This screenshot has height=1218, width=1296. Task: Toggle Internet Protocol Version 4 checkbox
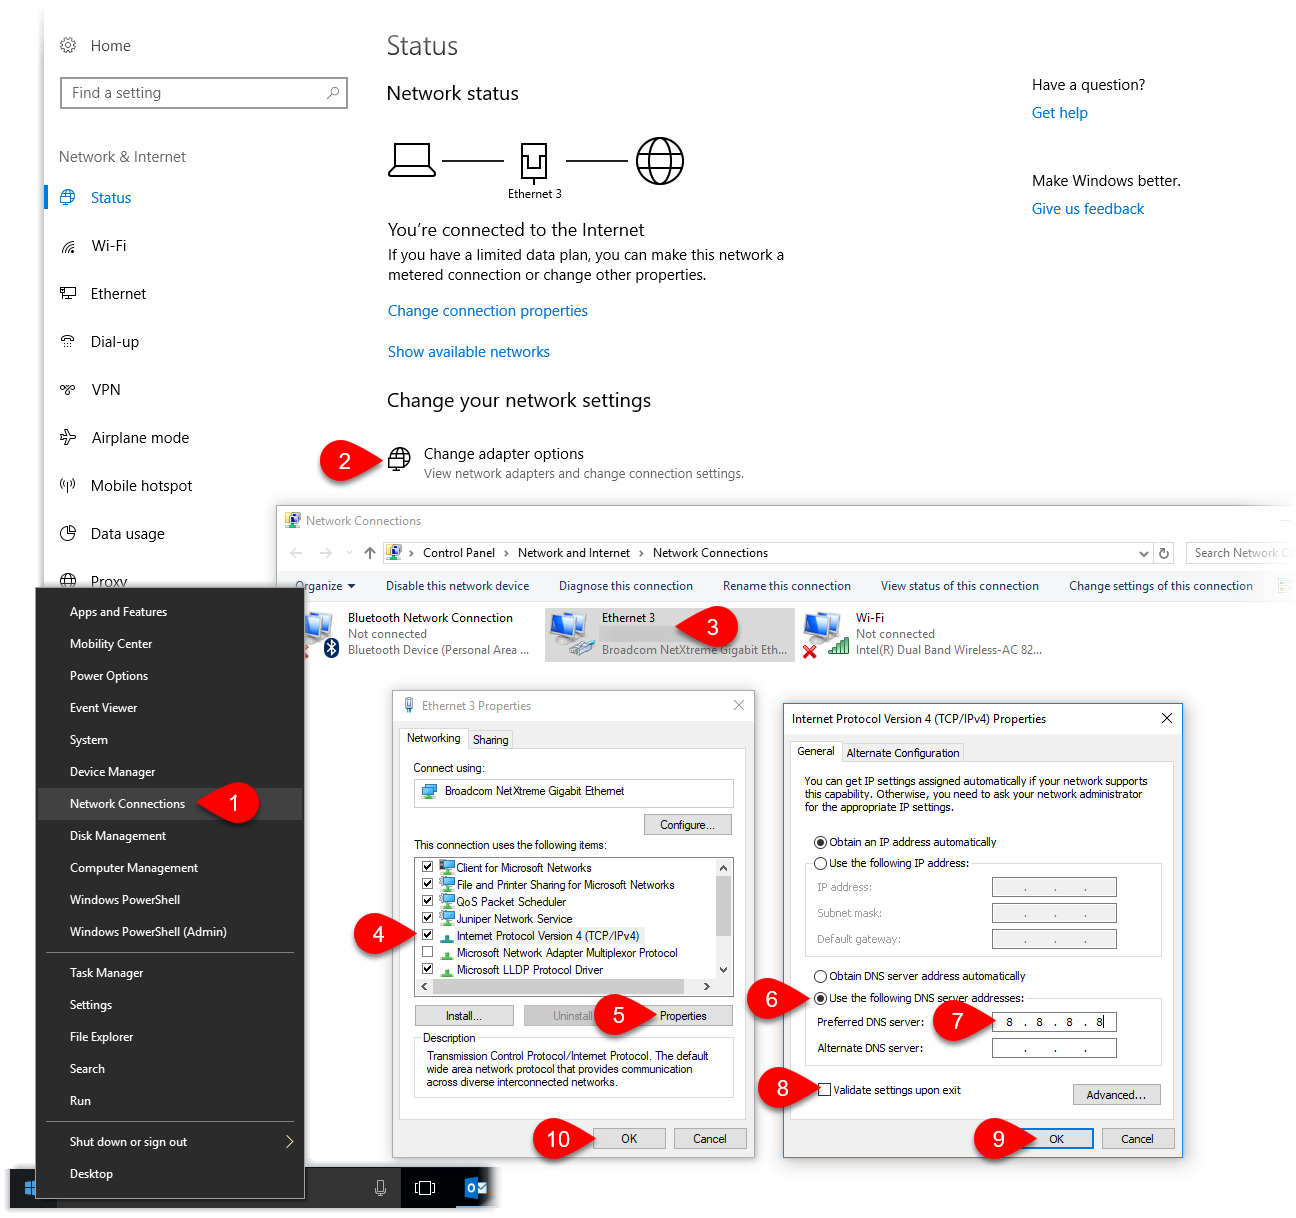(x=428, y=935)
